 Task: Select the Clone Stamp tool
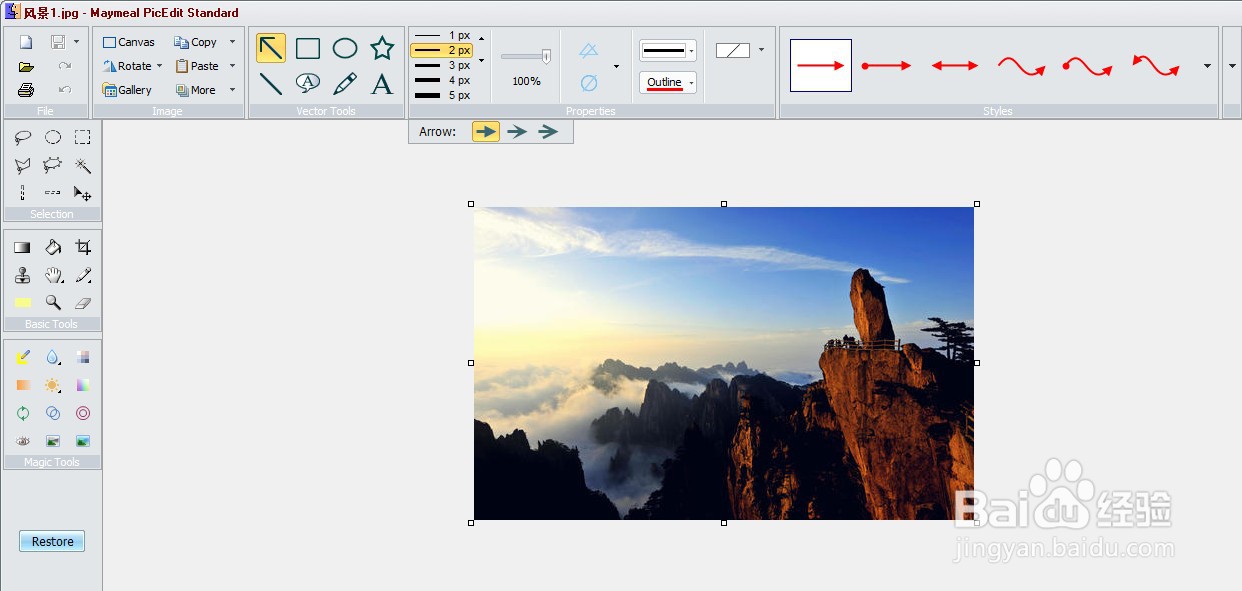tap(22, 275)
